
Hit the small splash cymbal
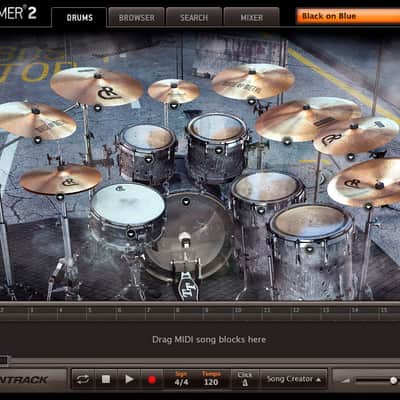[x=174, y=91]
